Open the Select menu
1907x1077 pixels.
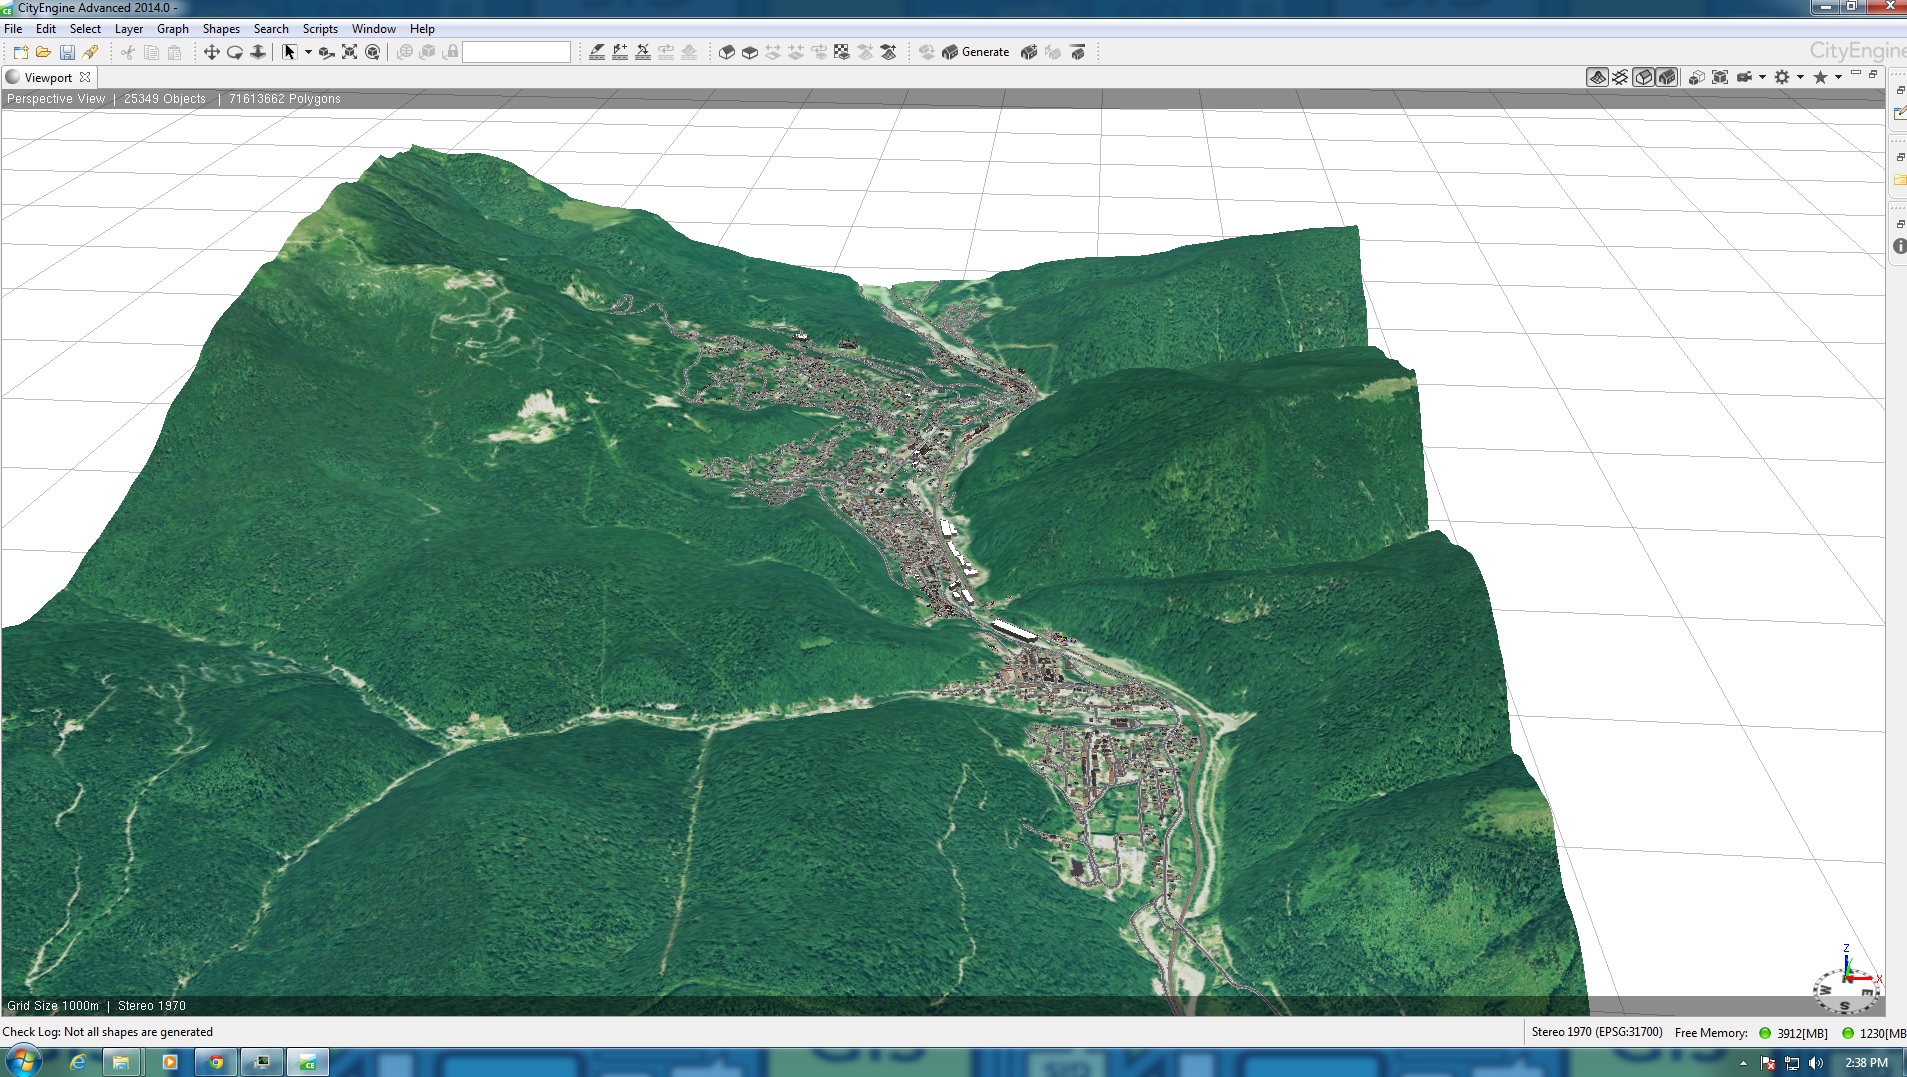(x=85, y=29)
